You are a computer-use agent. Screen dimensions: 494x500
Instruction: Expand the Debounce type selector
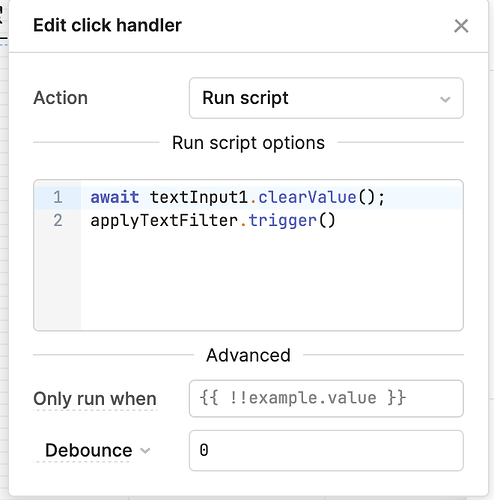click(x=92, y=450)
